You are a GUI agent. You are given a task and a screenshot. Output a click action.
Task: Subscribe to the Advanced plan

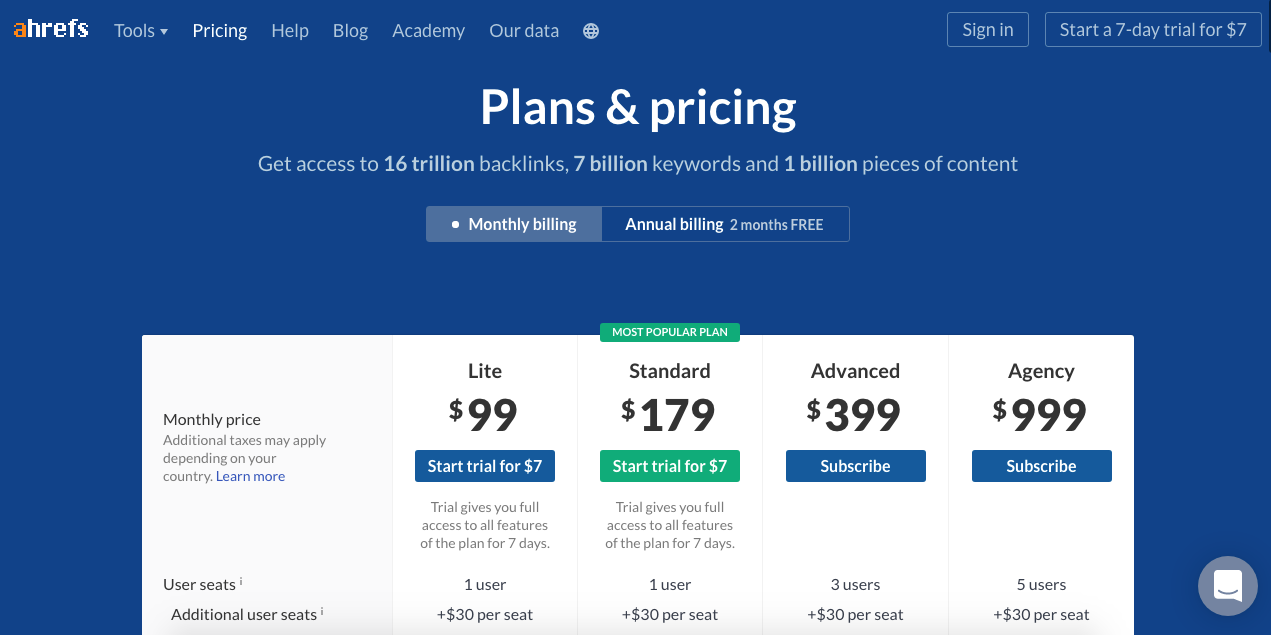pyautogui.click(x=855, y=466)
